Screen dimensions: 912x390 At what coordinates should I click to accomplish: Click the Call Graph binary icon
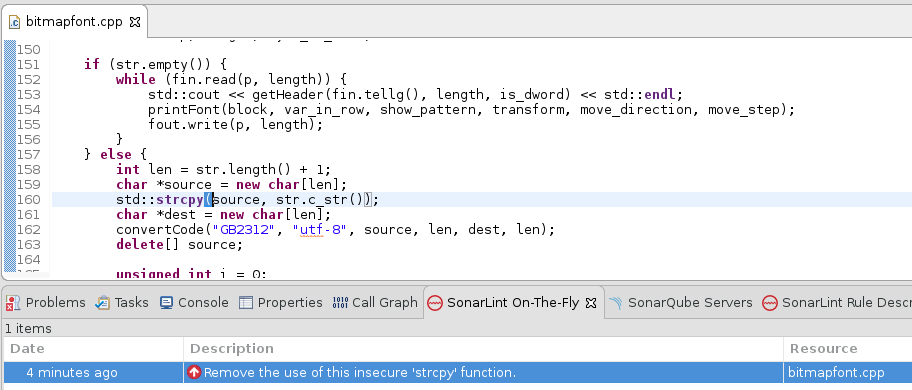point(340,303)
